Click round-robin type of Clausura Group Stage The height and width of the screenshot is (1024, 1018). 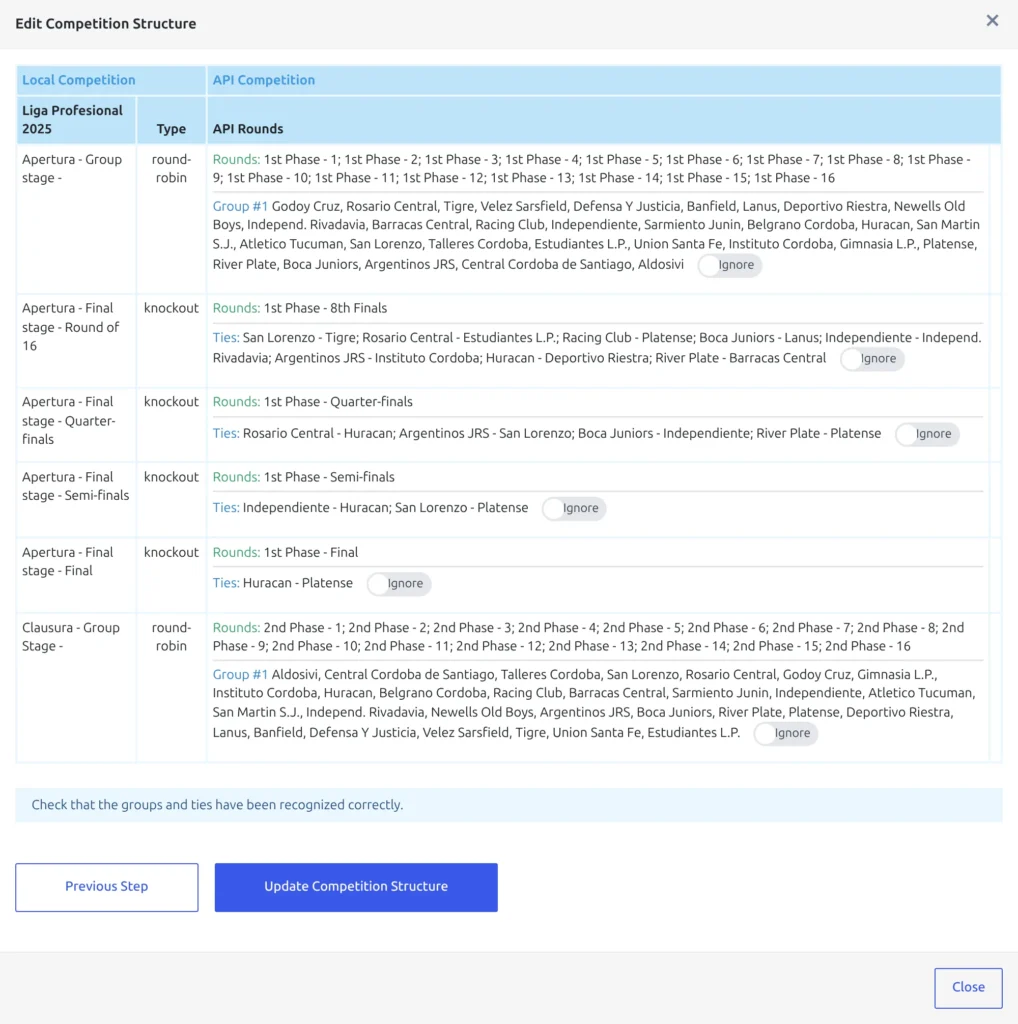tap(171, 636)
